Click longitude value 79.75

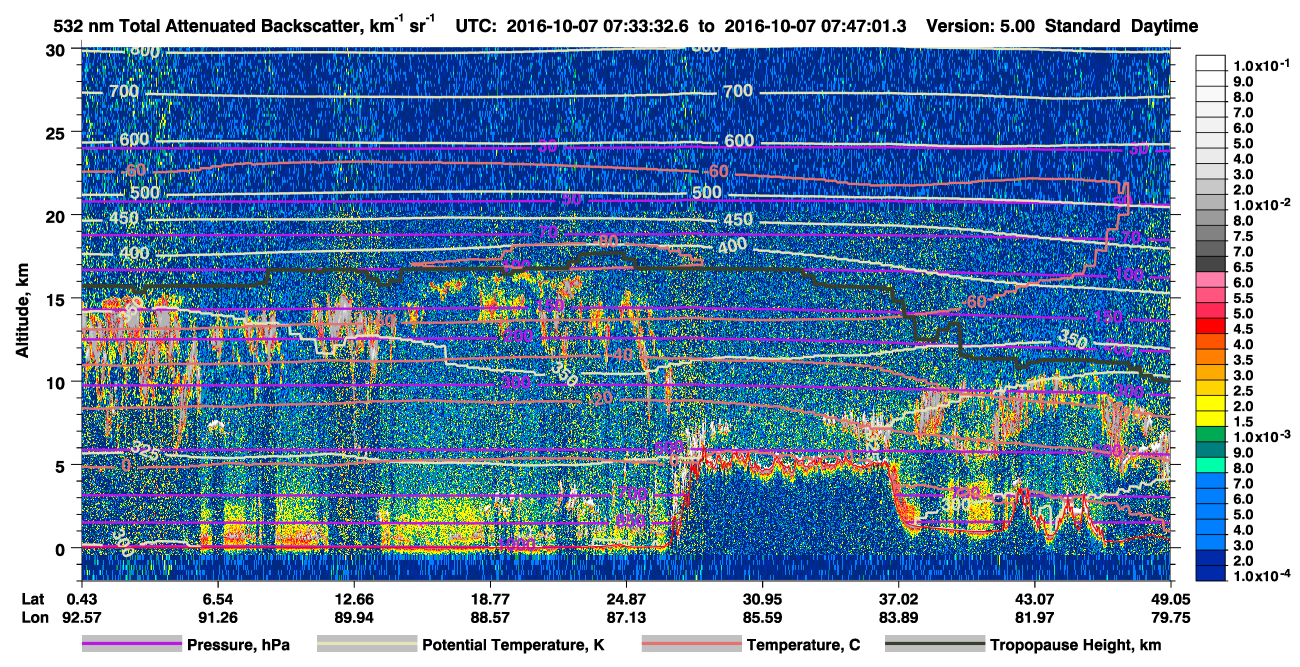pos(1170,616)
